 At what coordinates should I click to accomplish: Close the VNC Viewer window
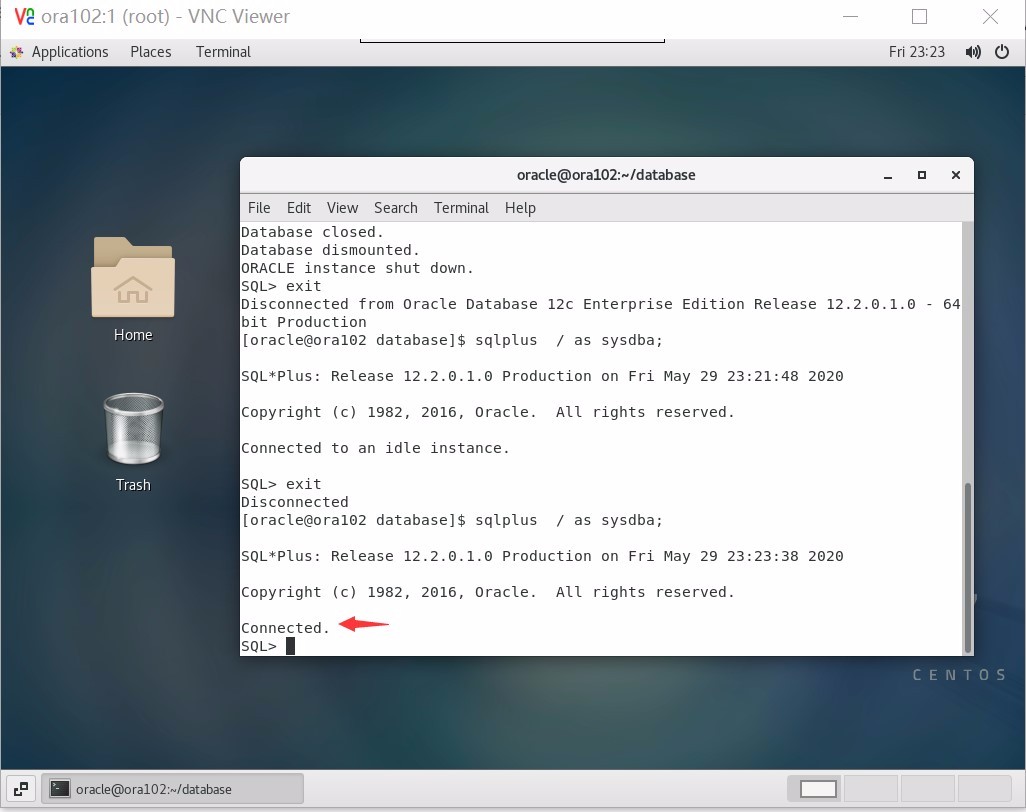coord(990,16)
